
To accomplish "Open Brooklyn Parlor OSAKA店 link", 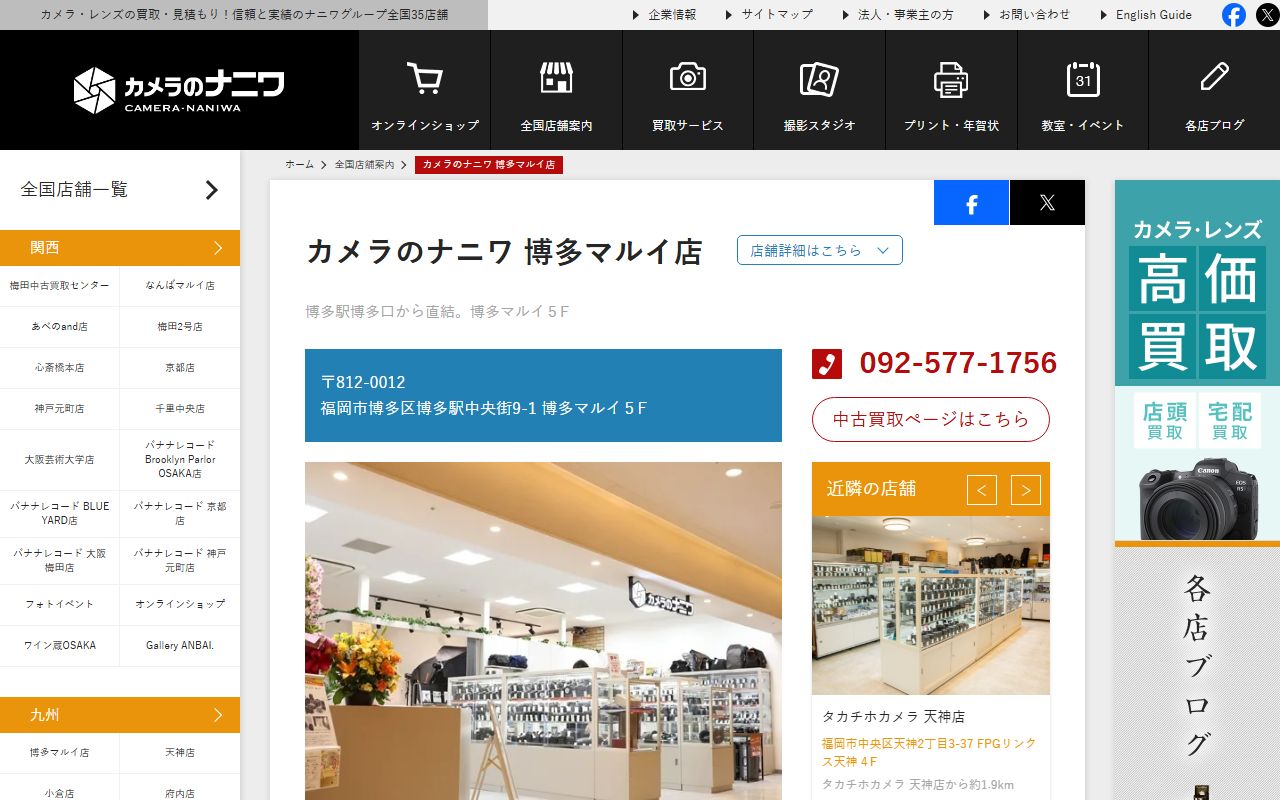I will (180, 460).
